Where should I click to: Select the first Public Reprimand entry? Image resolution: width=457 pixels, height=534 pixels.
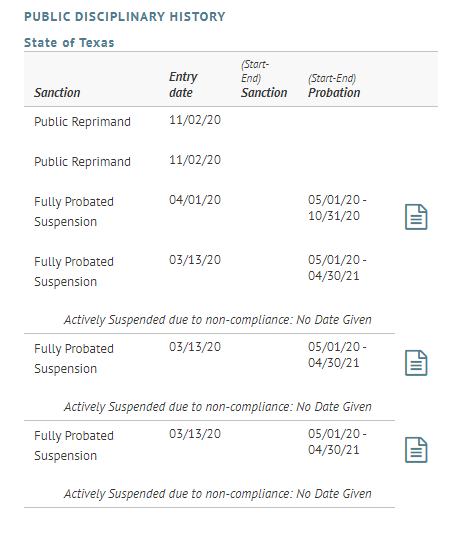click(x=82, y=122)
